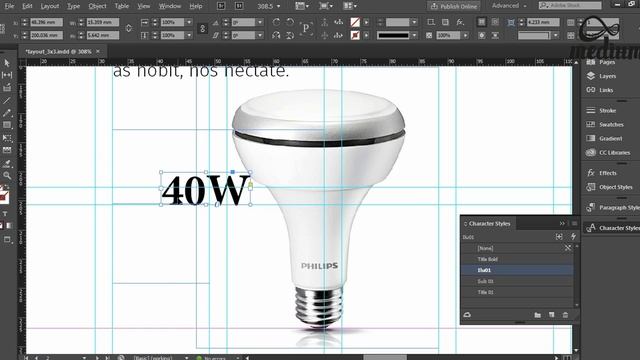Image resolution: width=640 pixels, height=360 pixels.
Task: Open the shear angle dropdown
Action: coord(260,36)
